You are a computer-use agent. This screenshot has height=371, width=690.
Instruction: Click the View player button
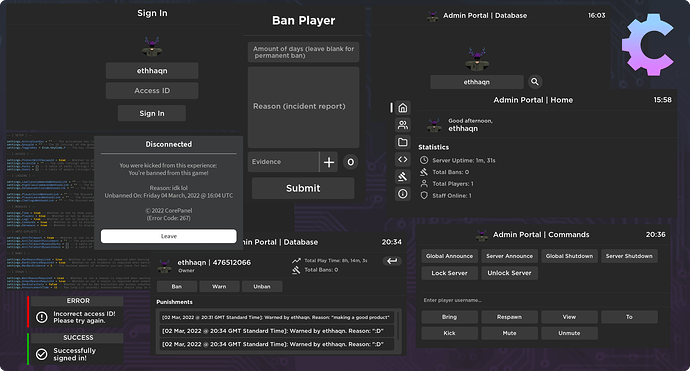pos(569,317)
